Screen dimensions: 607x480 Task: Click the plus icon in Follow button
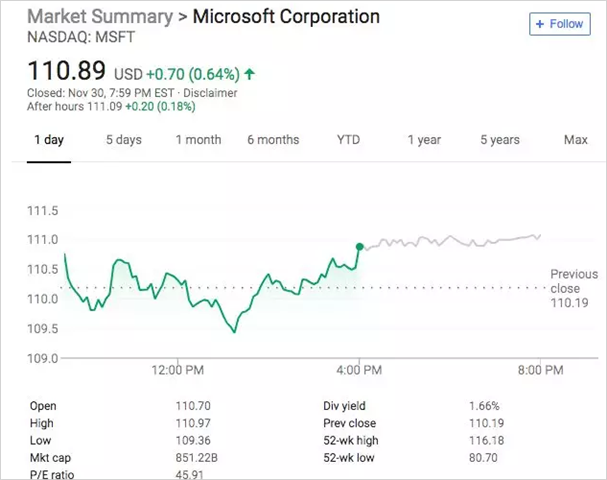click(x=540, y=24)
